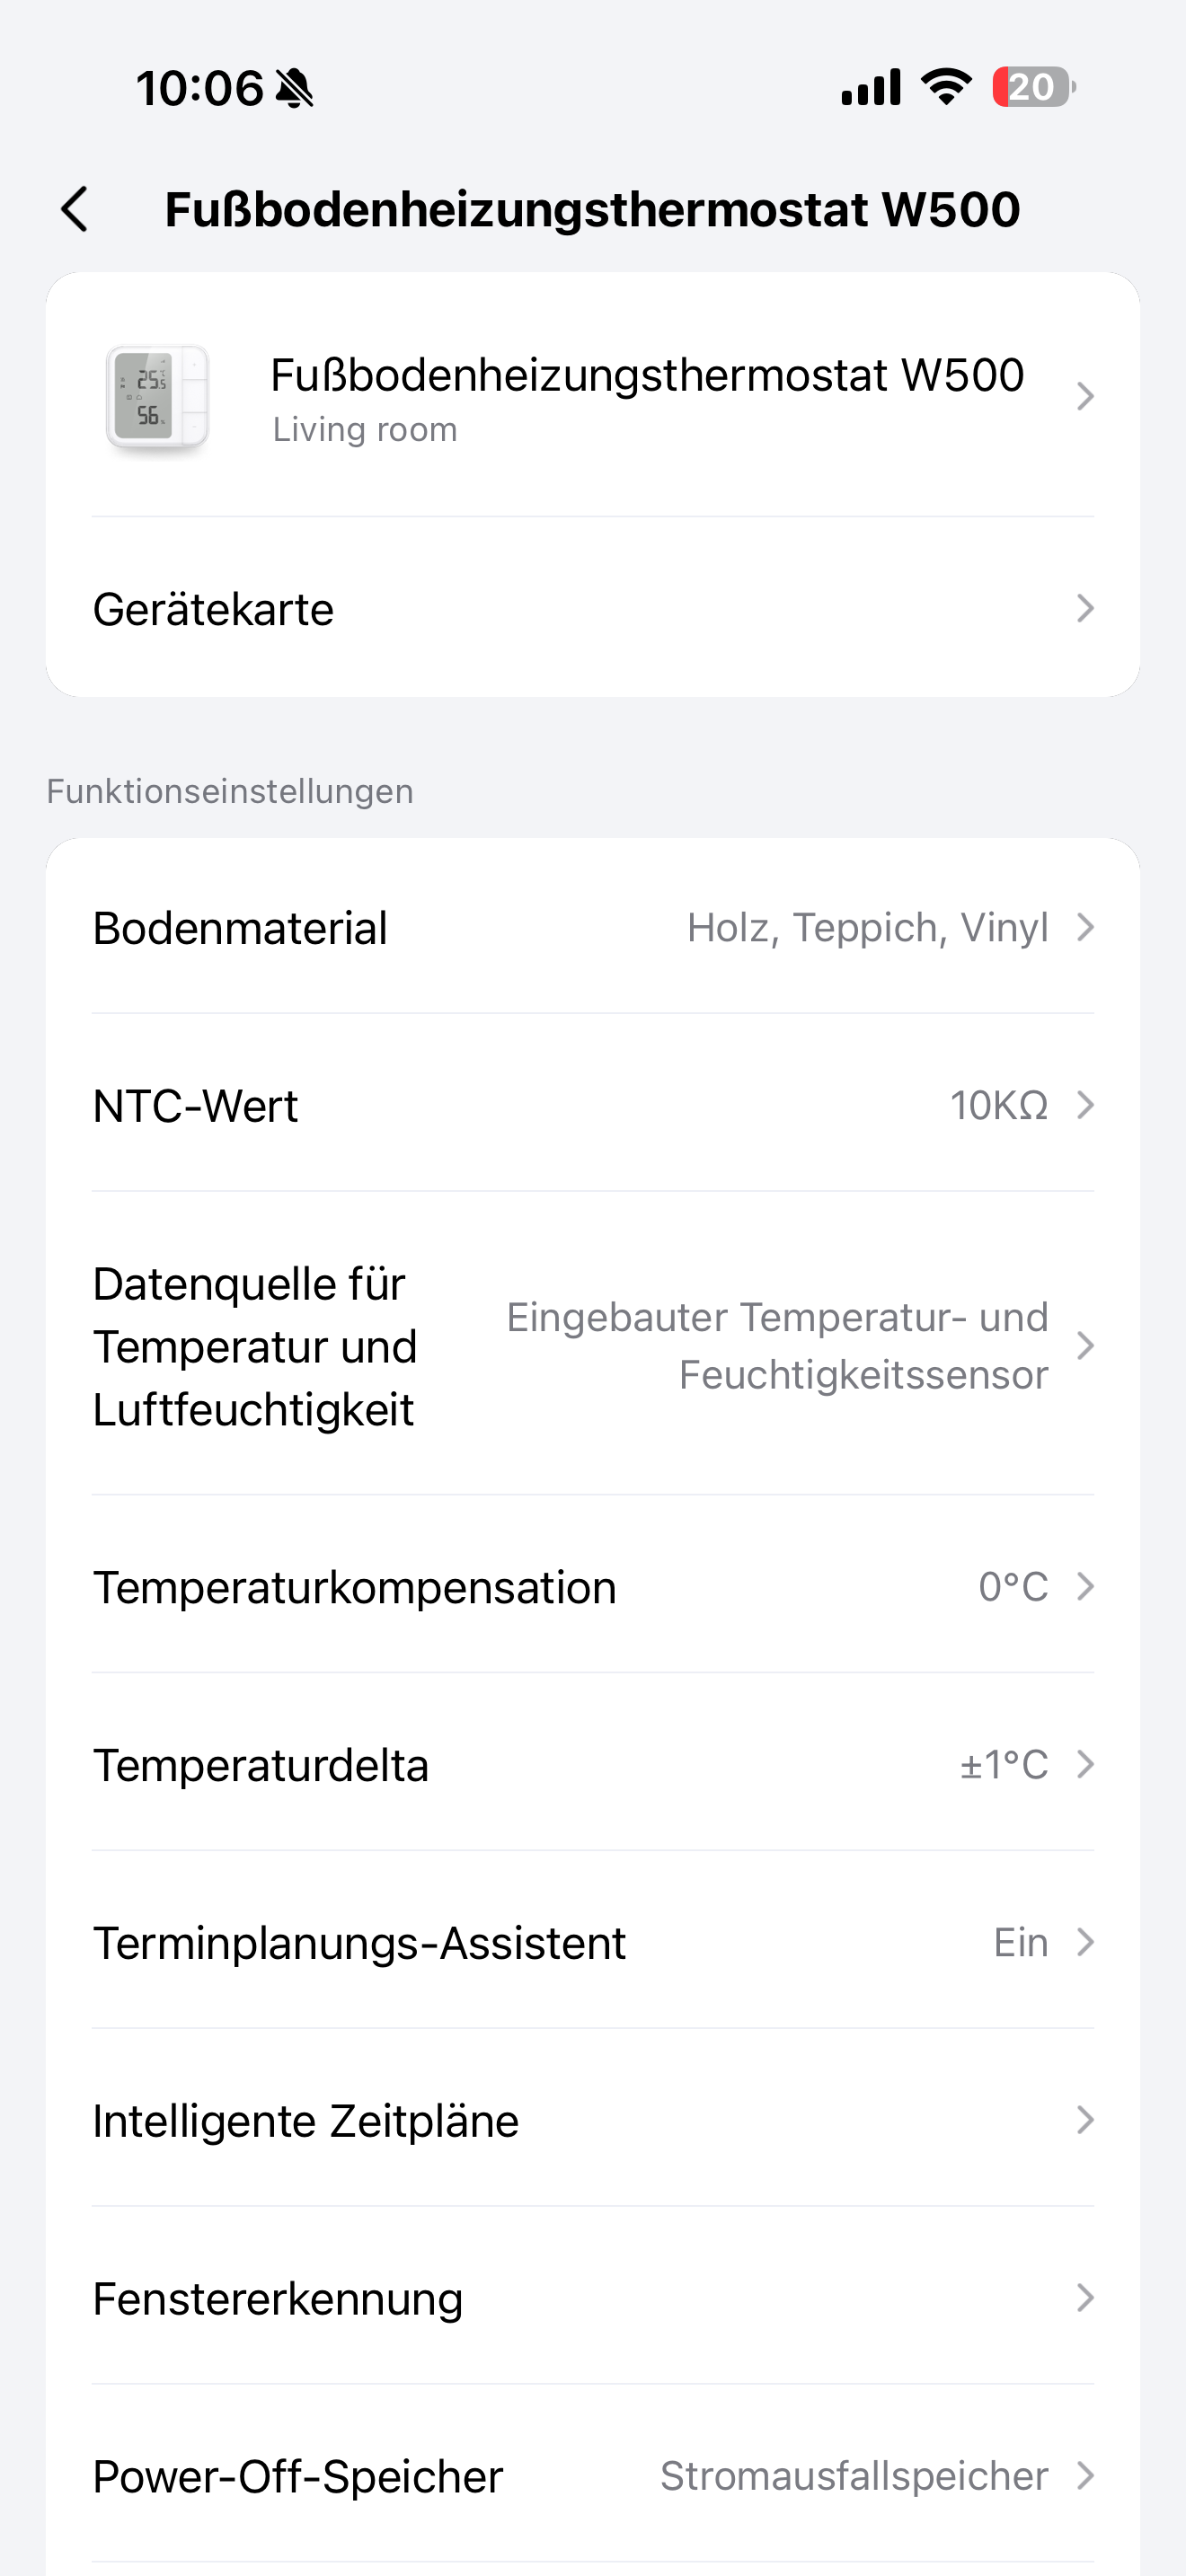Open Datenquelle für Temperatur und Luftfeuchtigkeit

click(x=592, y=1346)
